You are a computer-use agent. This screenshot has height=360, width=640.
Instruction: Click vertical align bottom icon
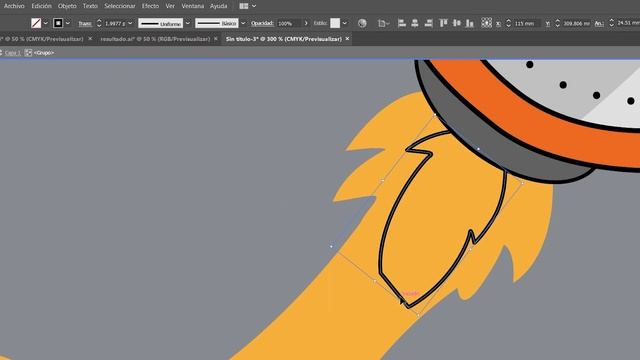click(470, 23)
